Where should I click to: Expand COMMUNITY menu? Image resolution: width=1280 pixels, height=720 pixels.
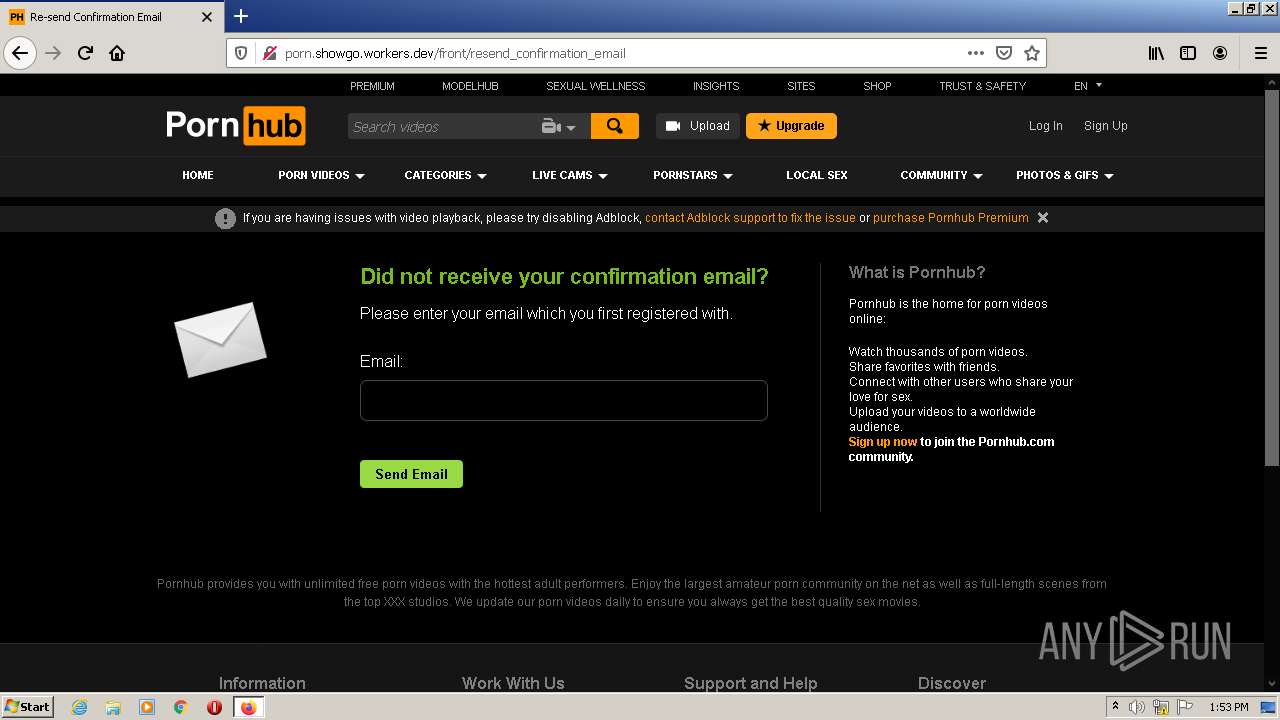[x=941, y=175]
